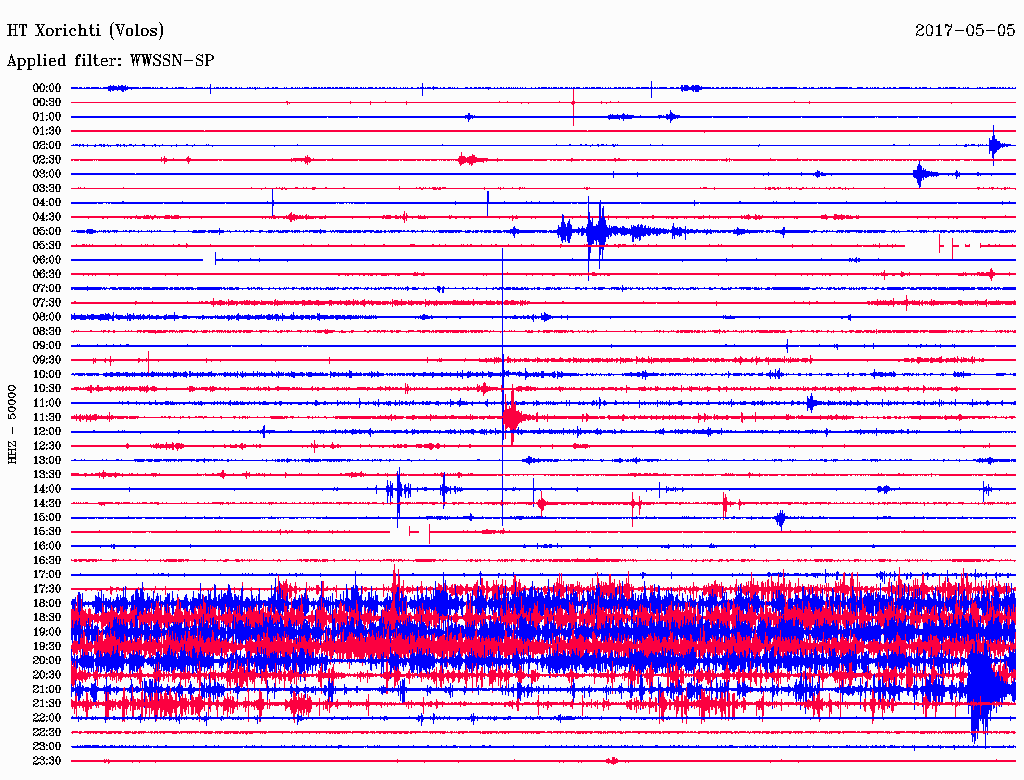Click the 05:00 time label

(x=47, y=231)
